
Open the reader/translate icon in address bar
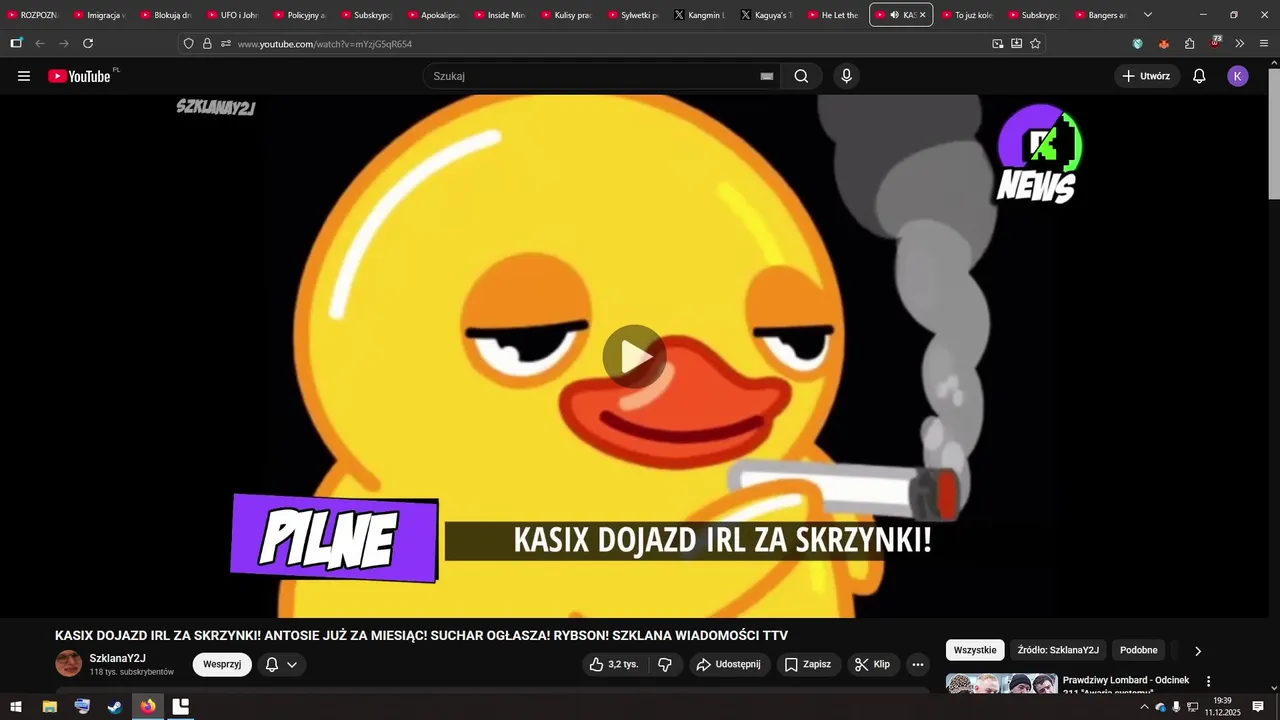tap(1016, 43)
